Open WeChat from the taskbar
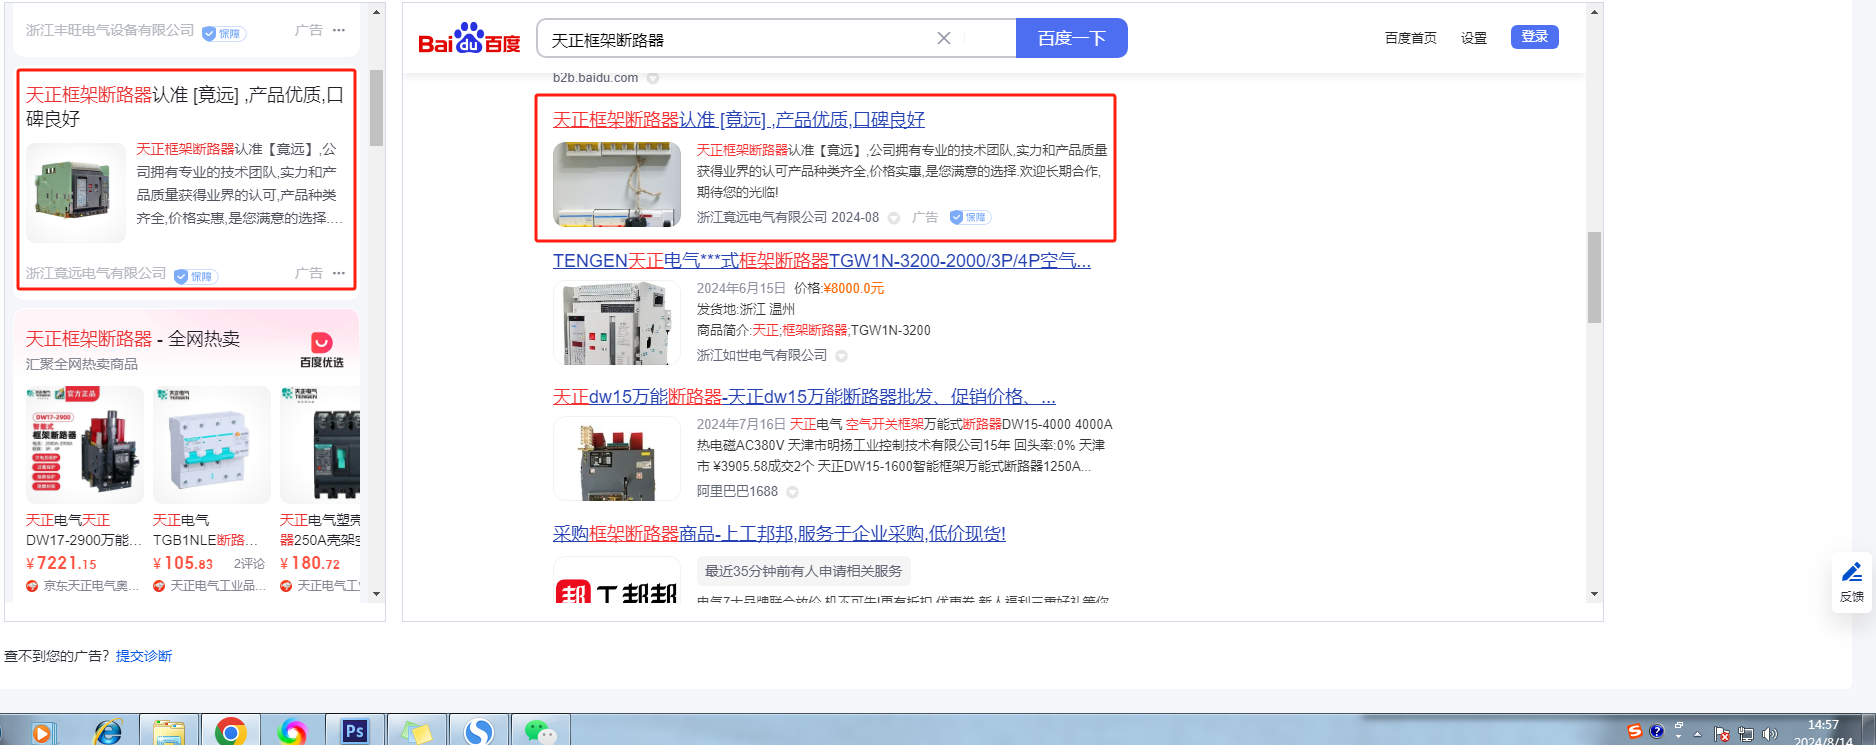The height and width of the screenshot is (745, 1876). [541, 732]
